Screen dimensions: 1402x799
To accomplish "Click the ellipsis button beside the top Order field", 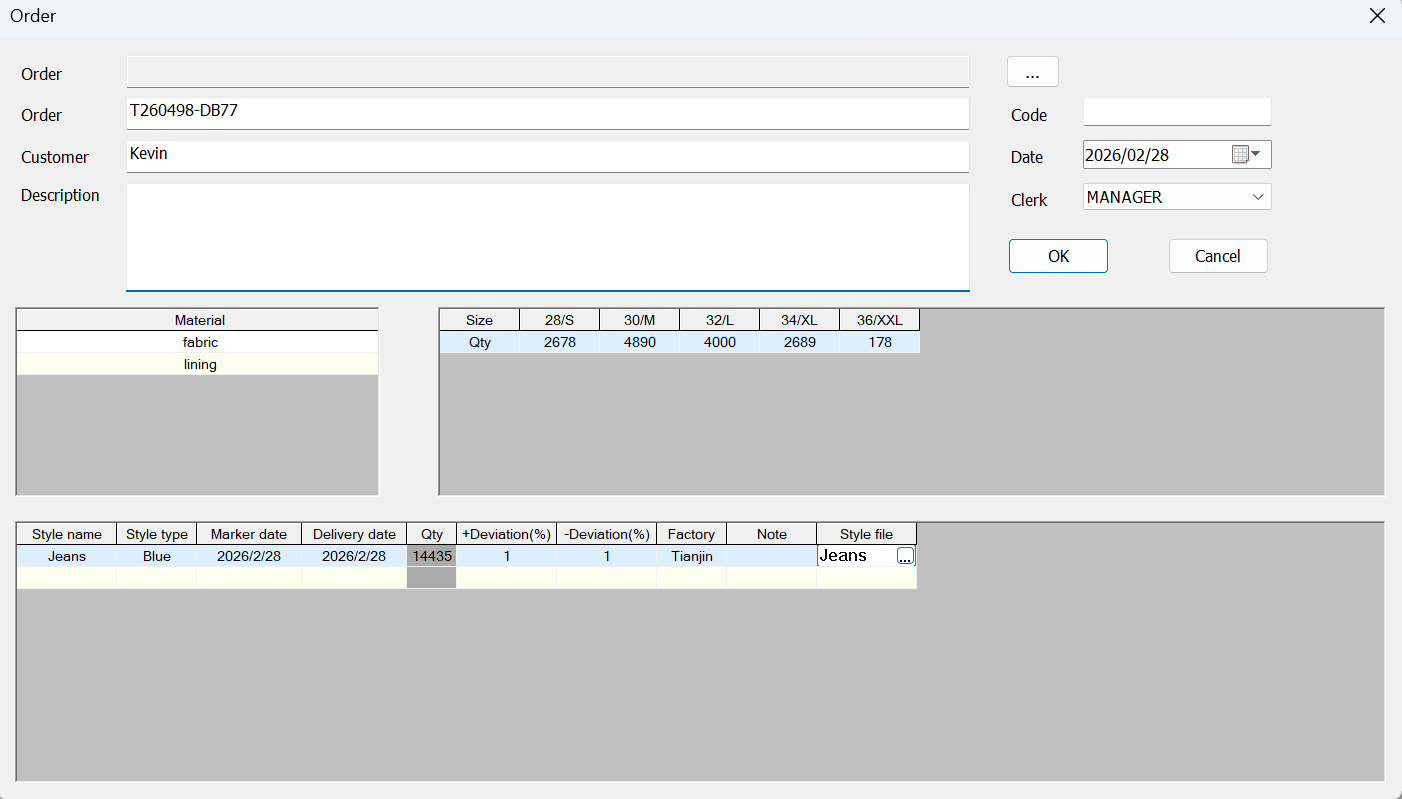I will tap(1032, 73).
